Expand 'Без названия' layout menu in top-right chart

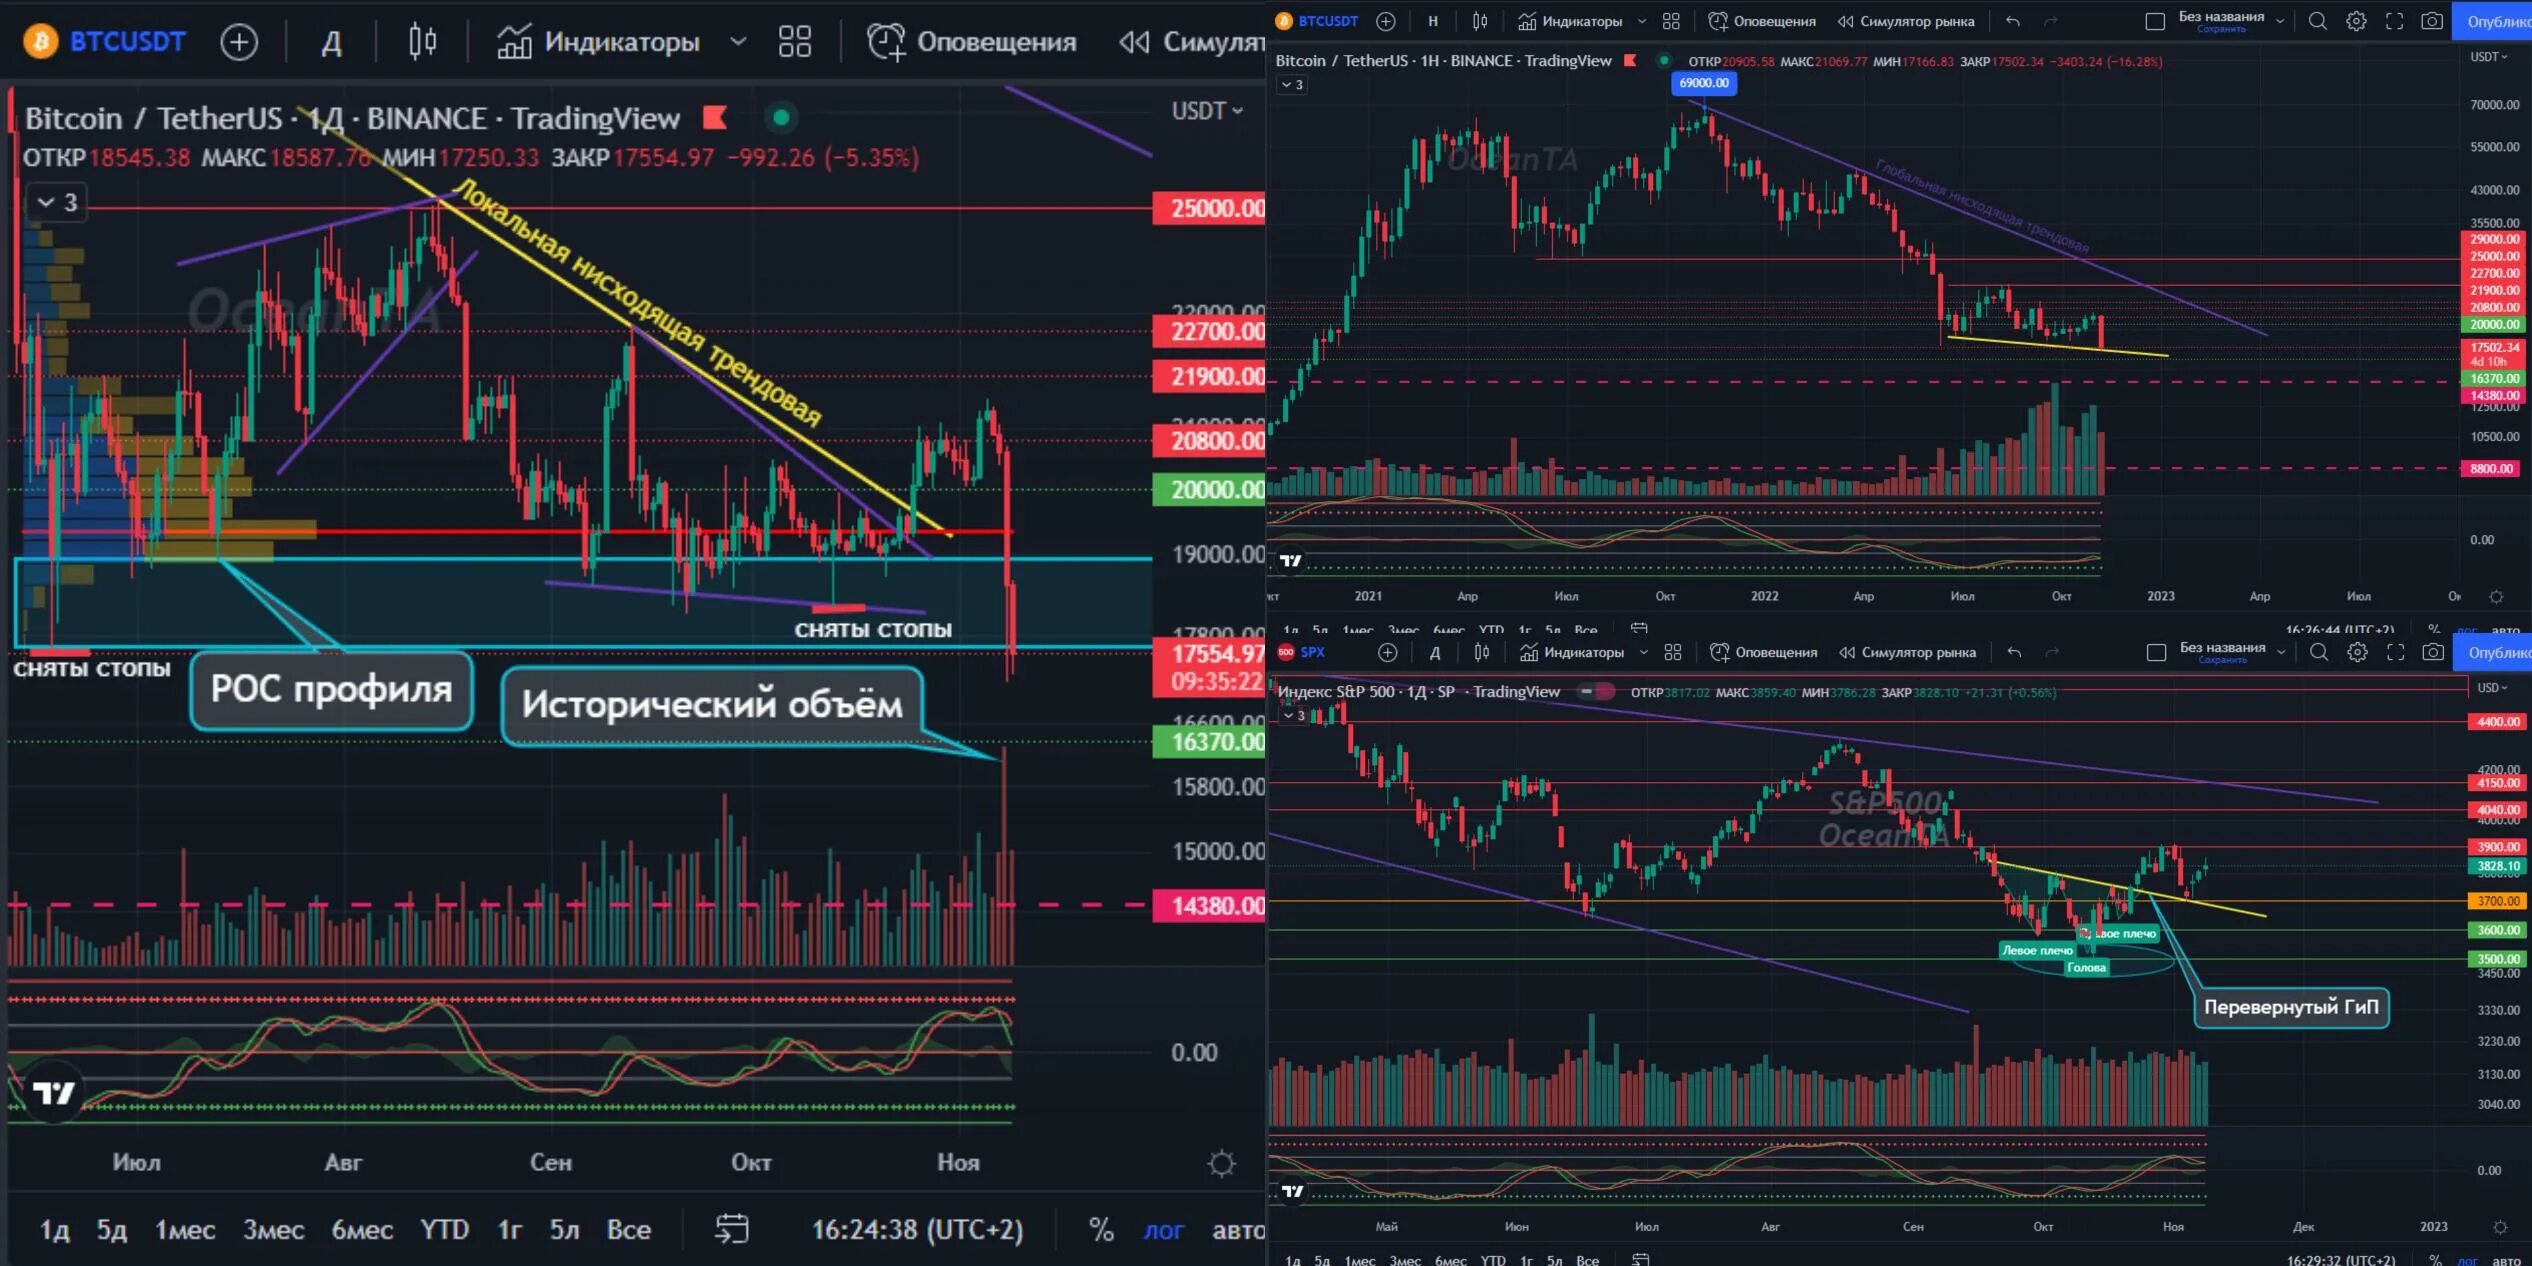2280,21
